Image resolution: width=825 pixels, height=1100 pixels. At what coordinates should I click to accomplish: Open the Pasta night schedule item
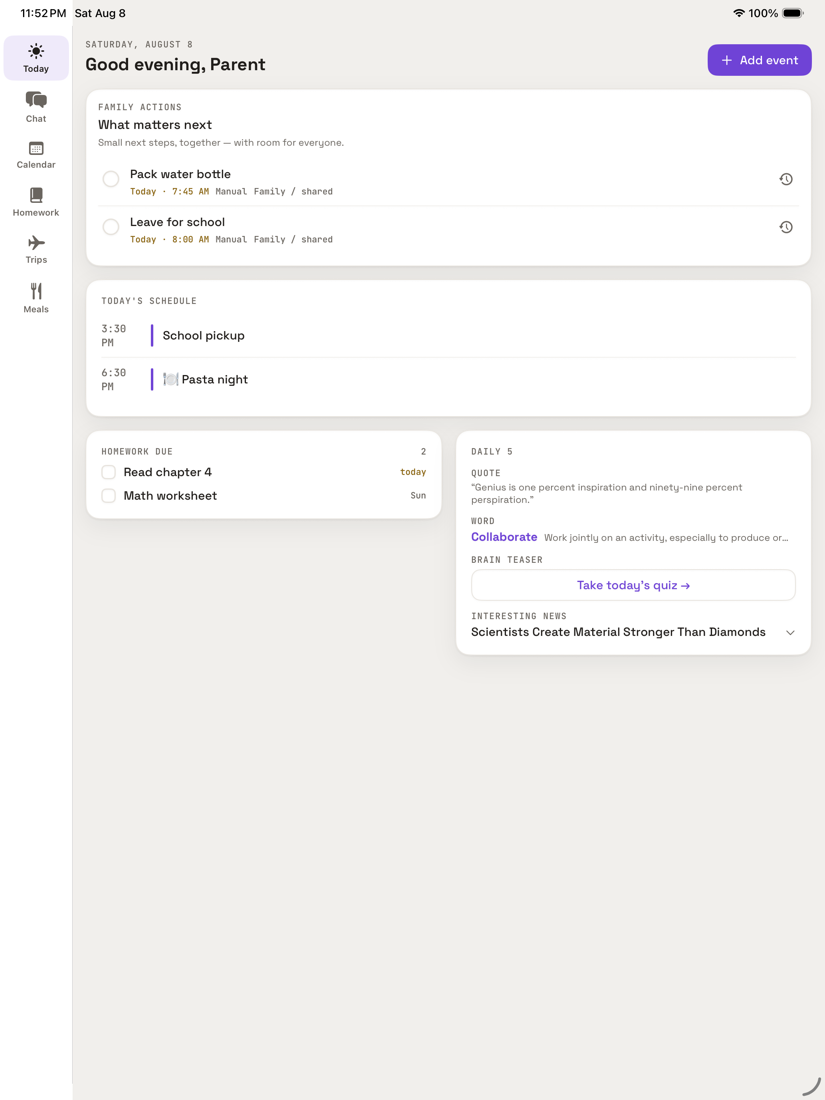[448, 380]
